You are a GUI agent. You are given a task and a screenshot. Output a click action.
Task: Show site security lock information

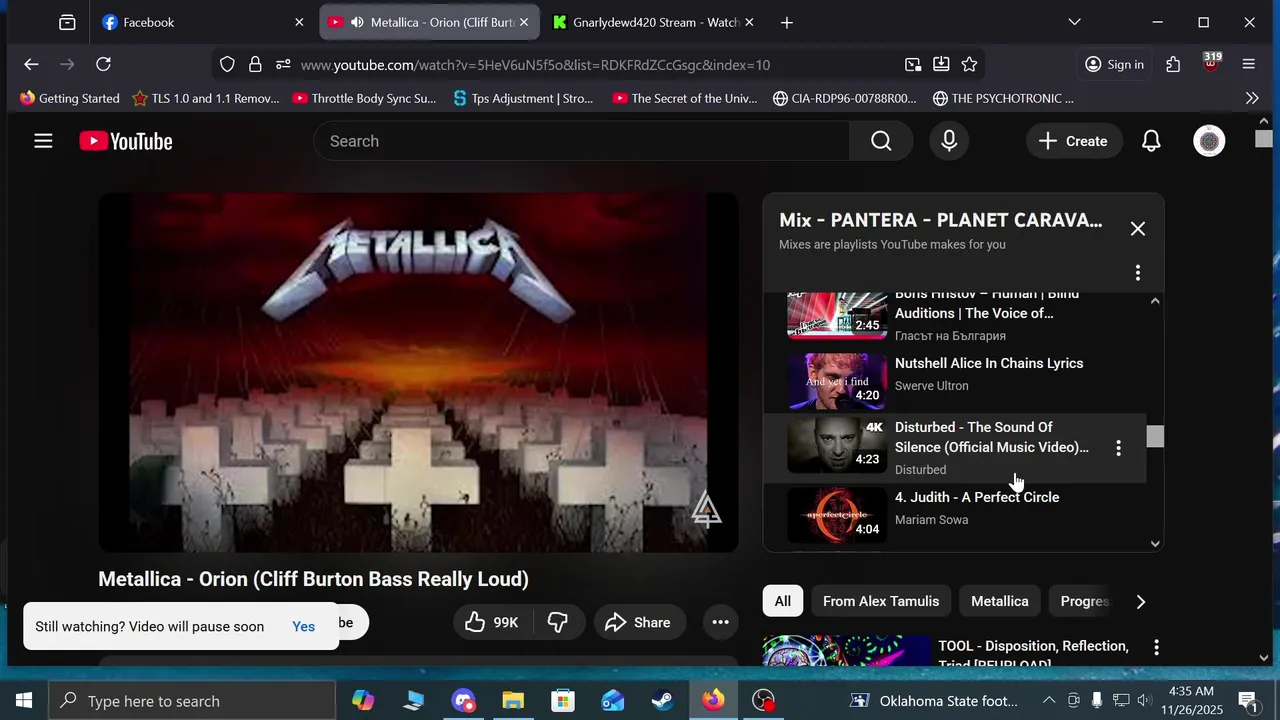pyautogui.click(x=255, y=64)
